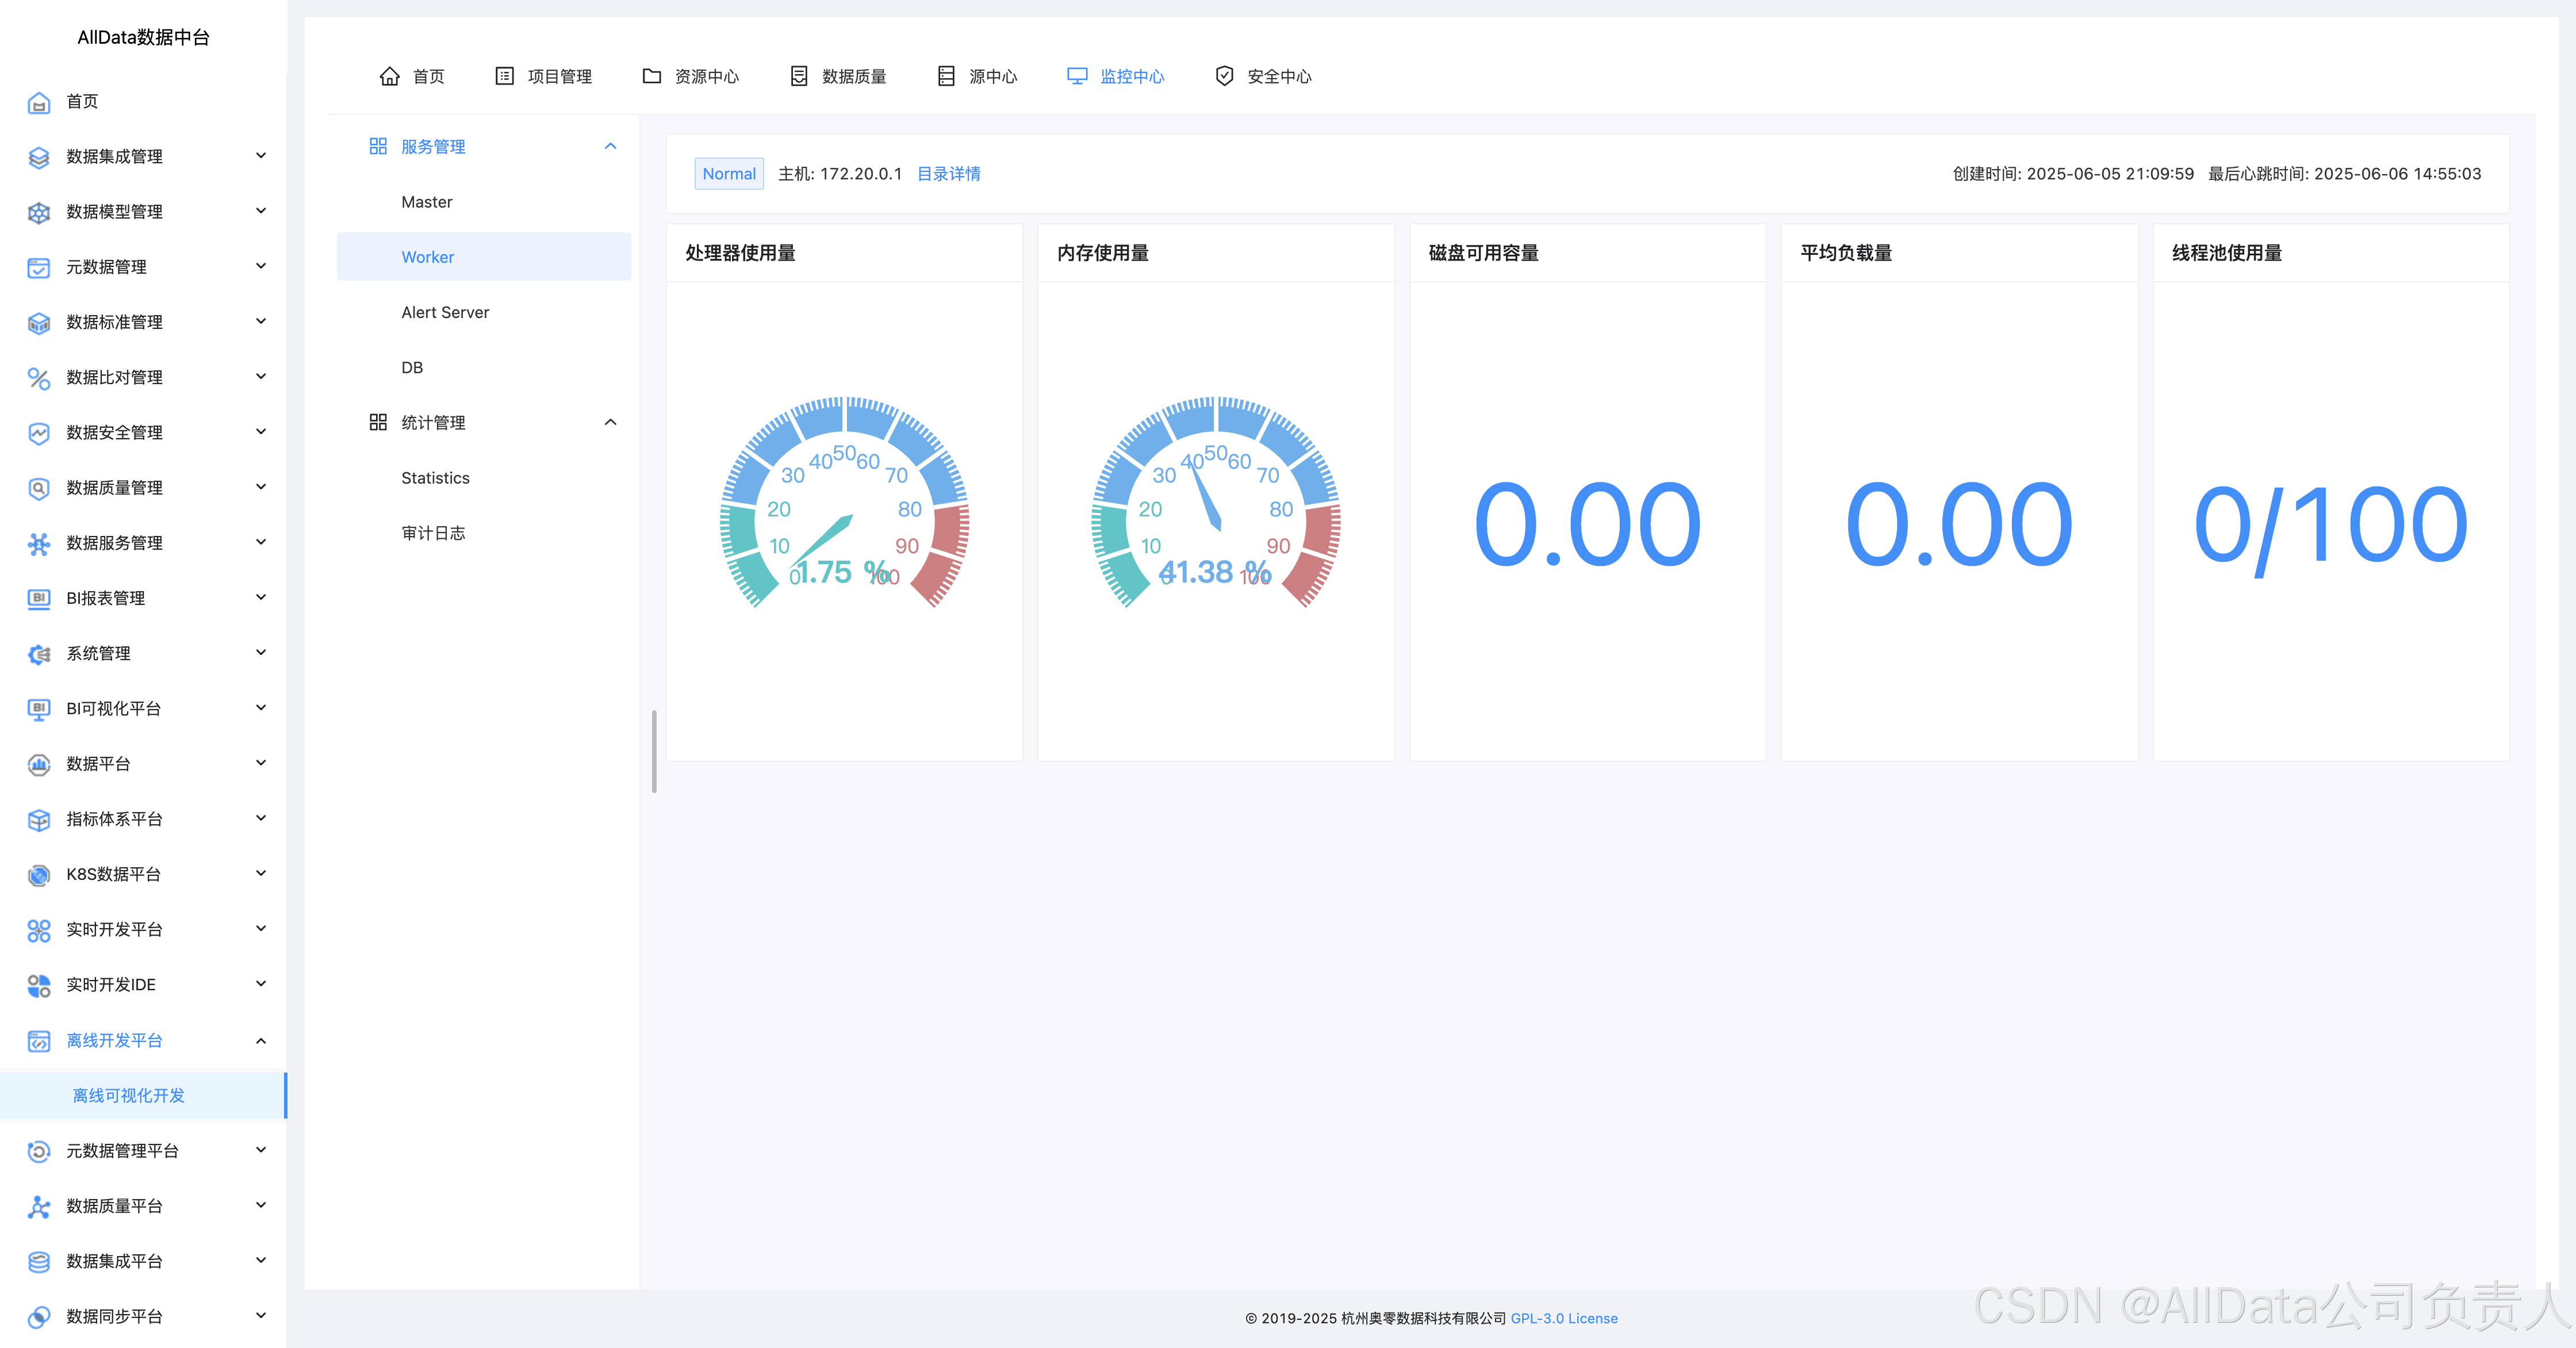Collapse the 统计管理 section chevron
The height and width of the screenshot is (1348, 2576).
point(611,422)
